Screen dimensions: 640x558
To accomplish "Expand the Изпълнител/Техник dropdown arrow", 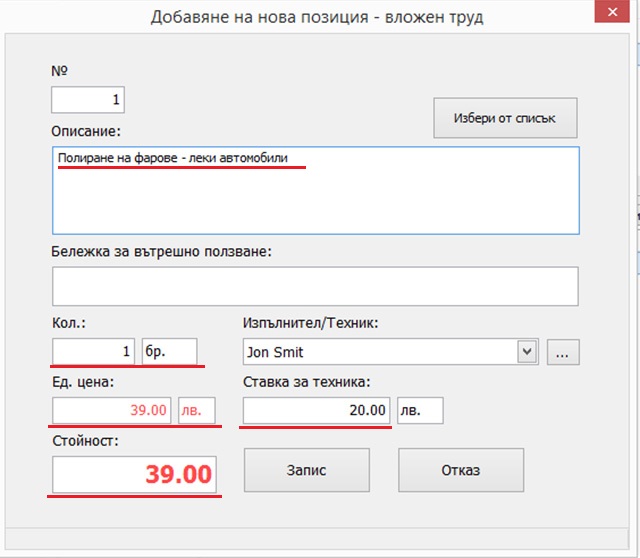I will pyautogui.click(x=527, y=351).
